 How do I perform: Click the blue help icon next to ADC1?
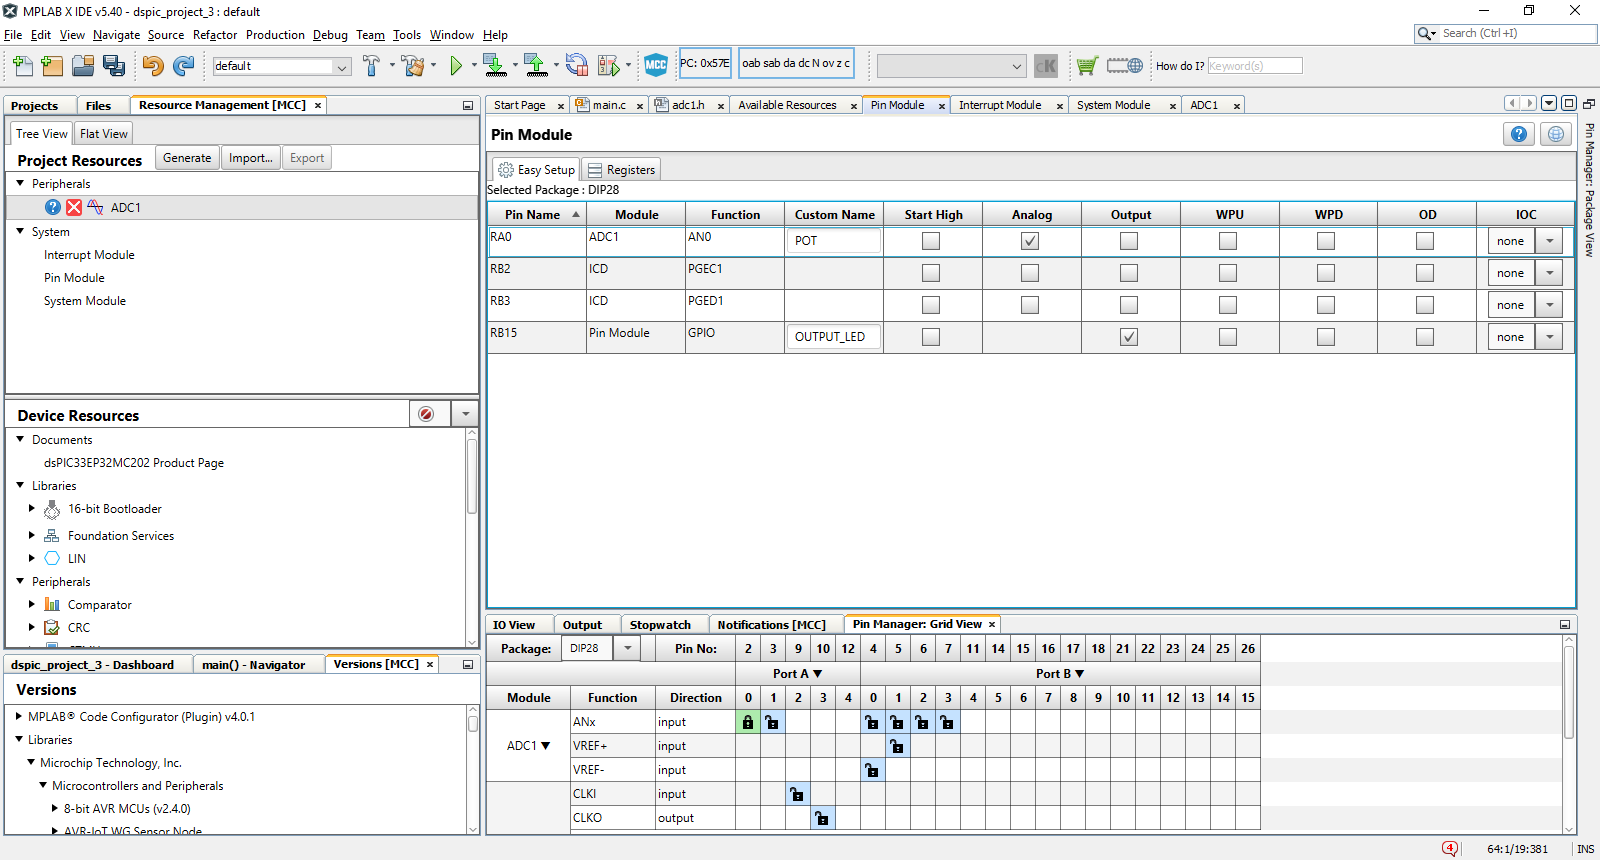tap(53, 207)
